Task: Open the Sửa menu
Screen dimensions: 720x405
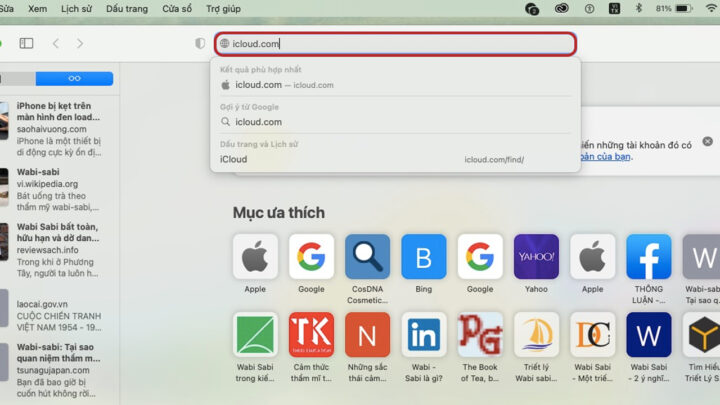Action: click(6, 9)
